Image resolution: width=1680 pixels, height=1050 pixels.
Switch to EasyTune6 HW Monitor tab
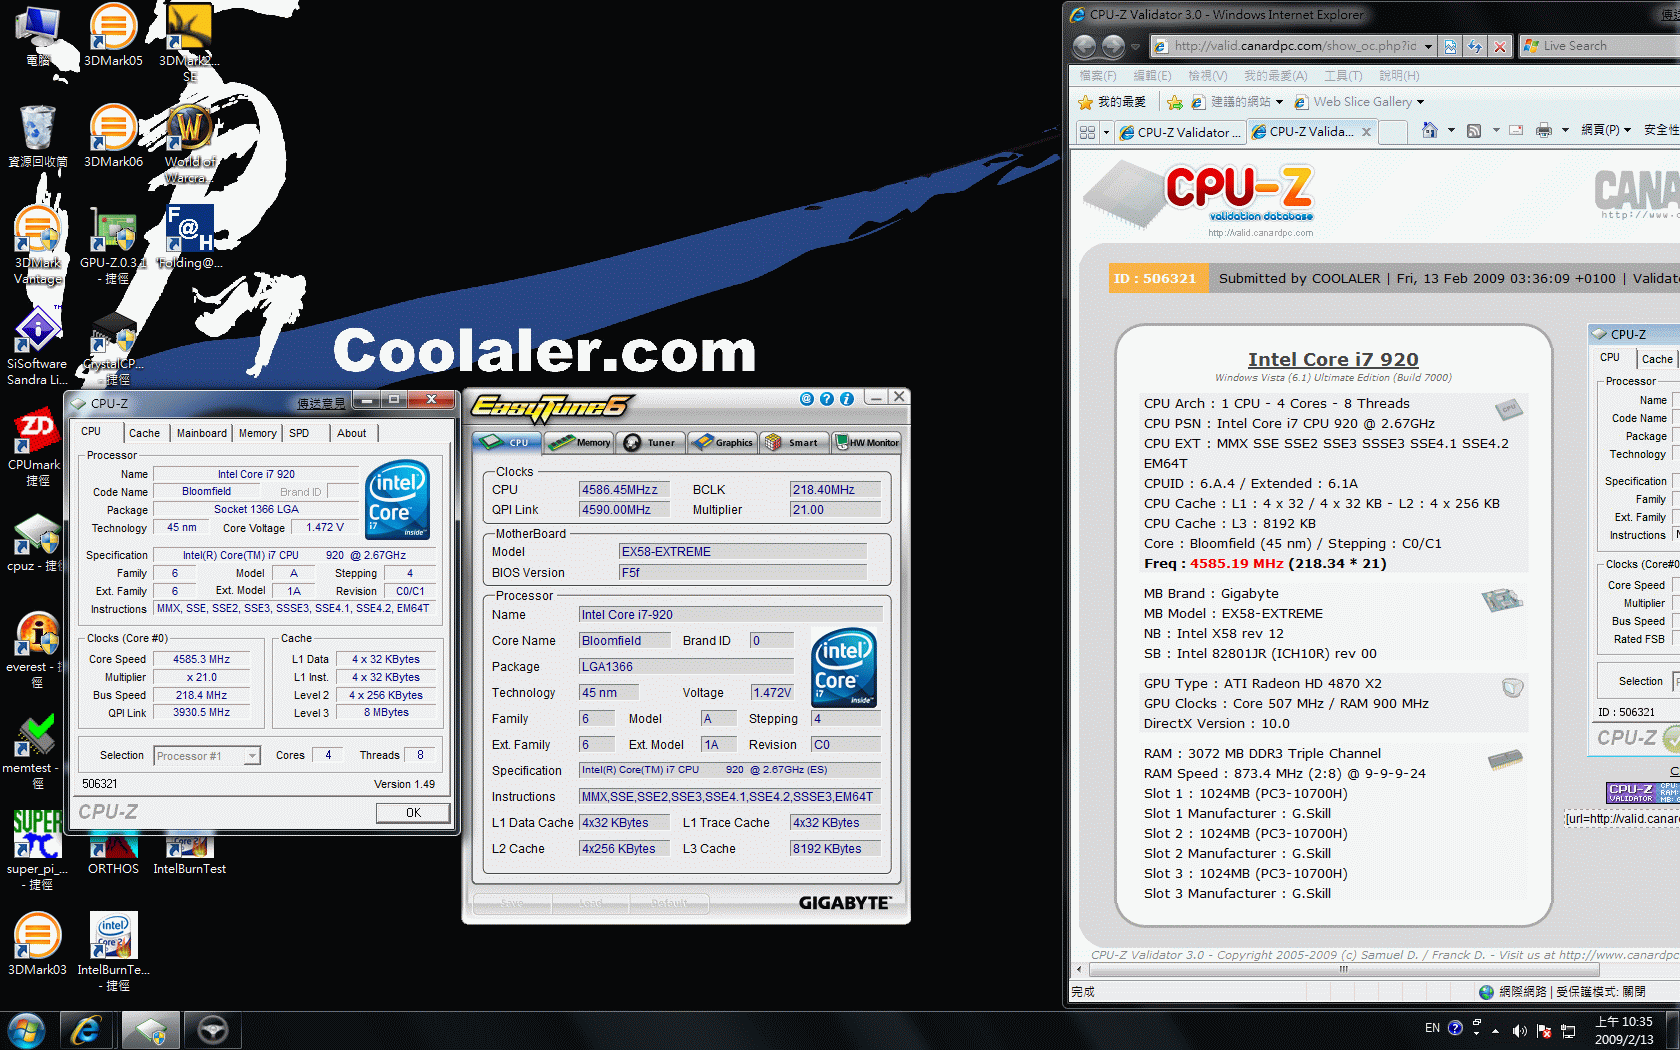pyautogui.click(x=866, y=442)
